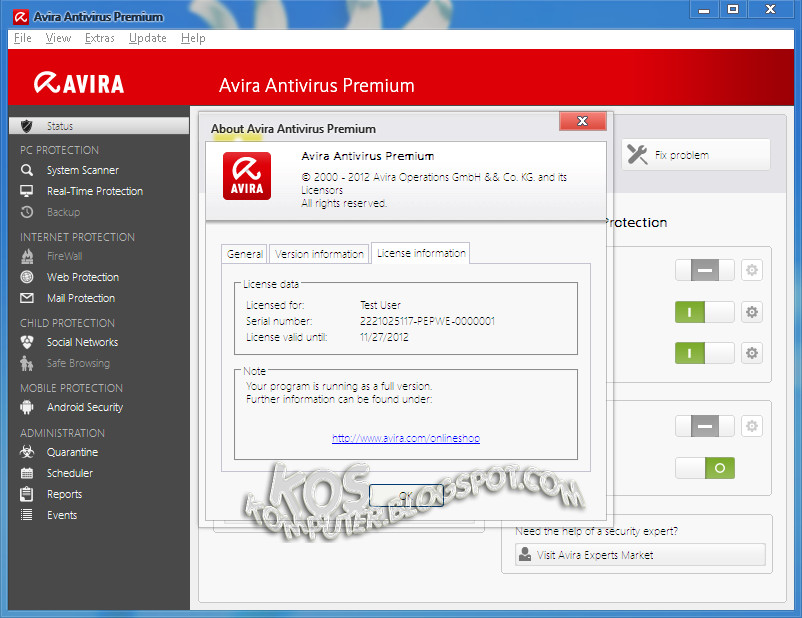Click Visit Avira Experts Market button

(x=640, y=555)
